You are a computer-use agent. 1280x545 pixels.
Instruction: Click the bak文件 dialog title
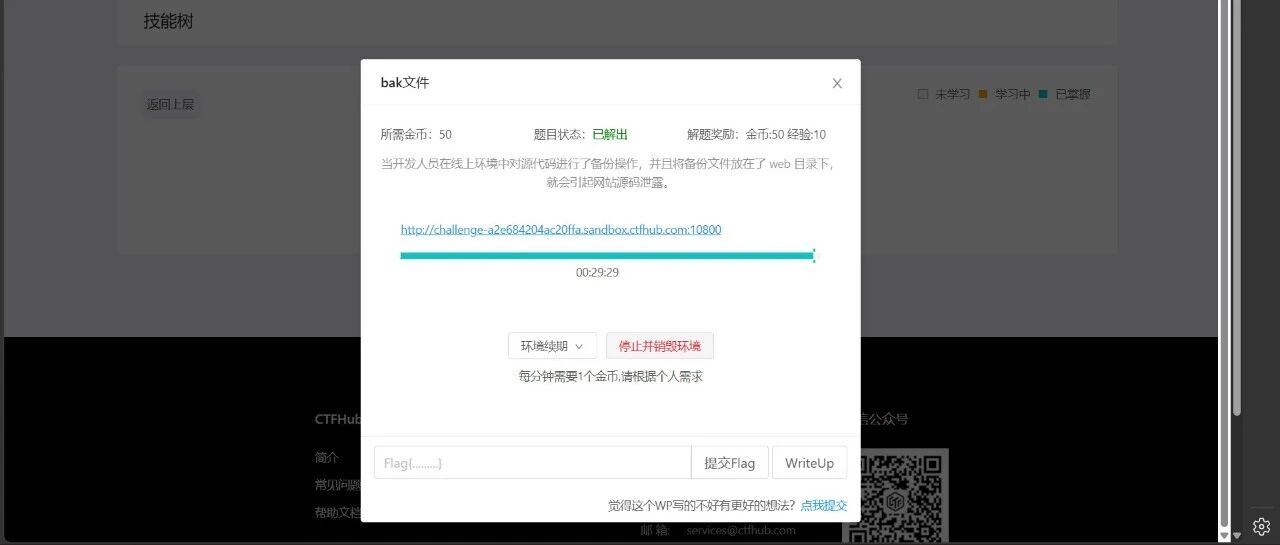(x=405, y=83)
